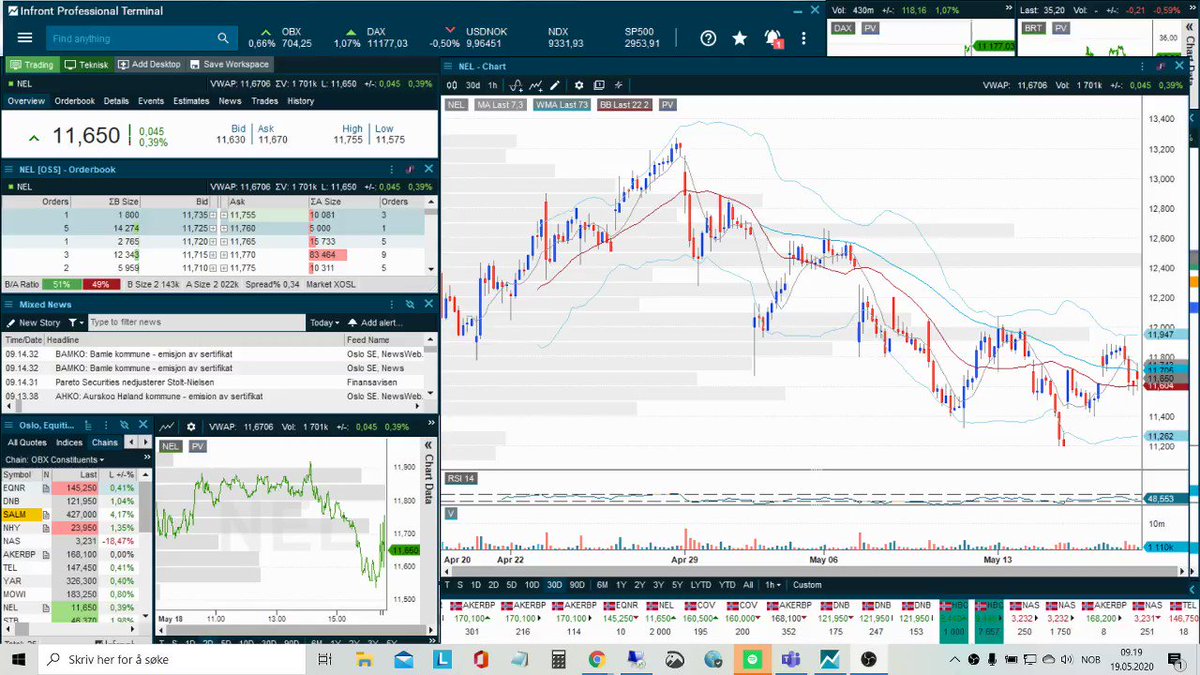Toggle the NEL series label on main chart
The height and width of the screenshot is (675, 1200).
(x=456, y=104)
